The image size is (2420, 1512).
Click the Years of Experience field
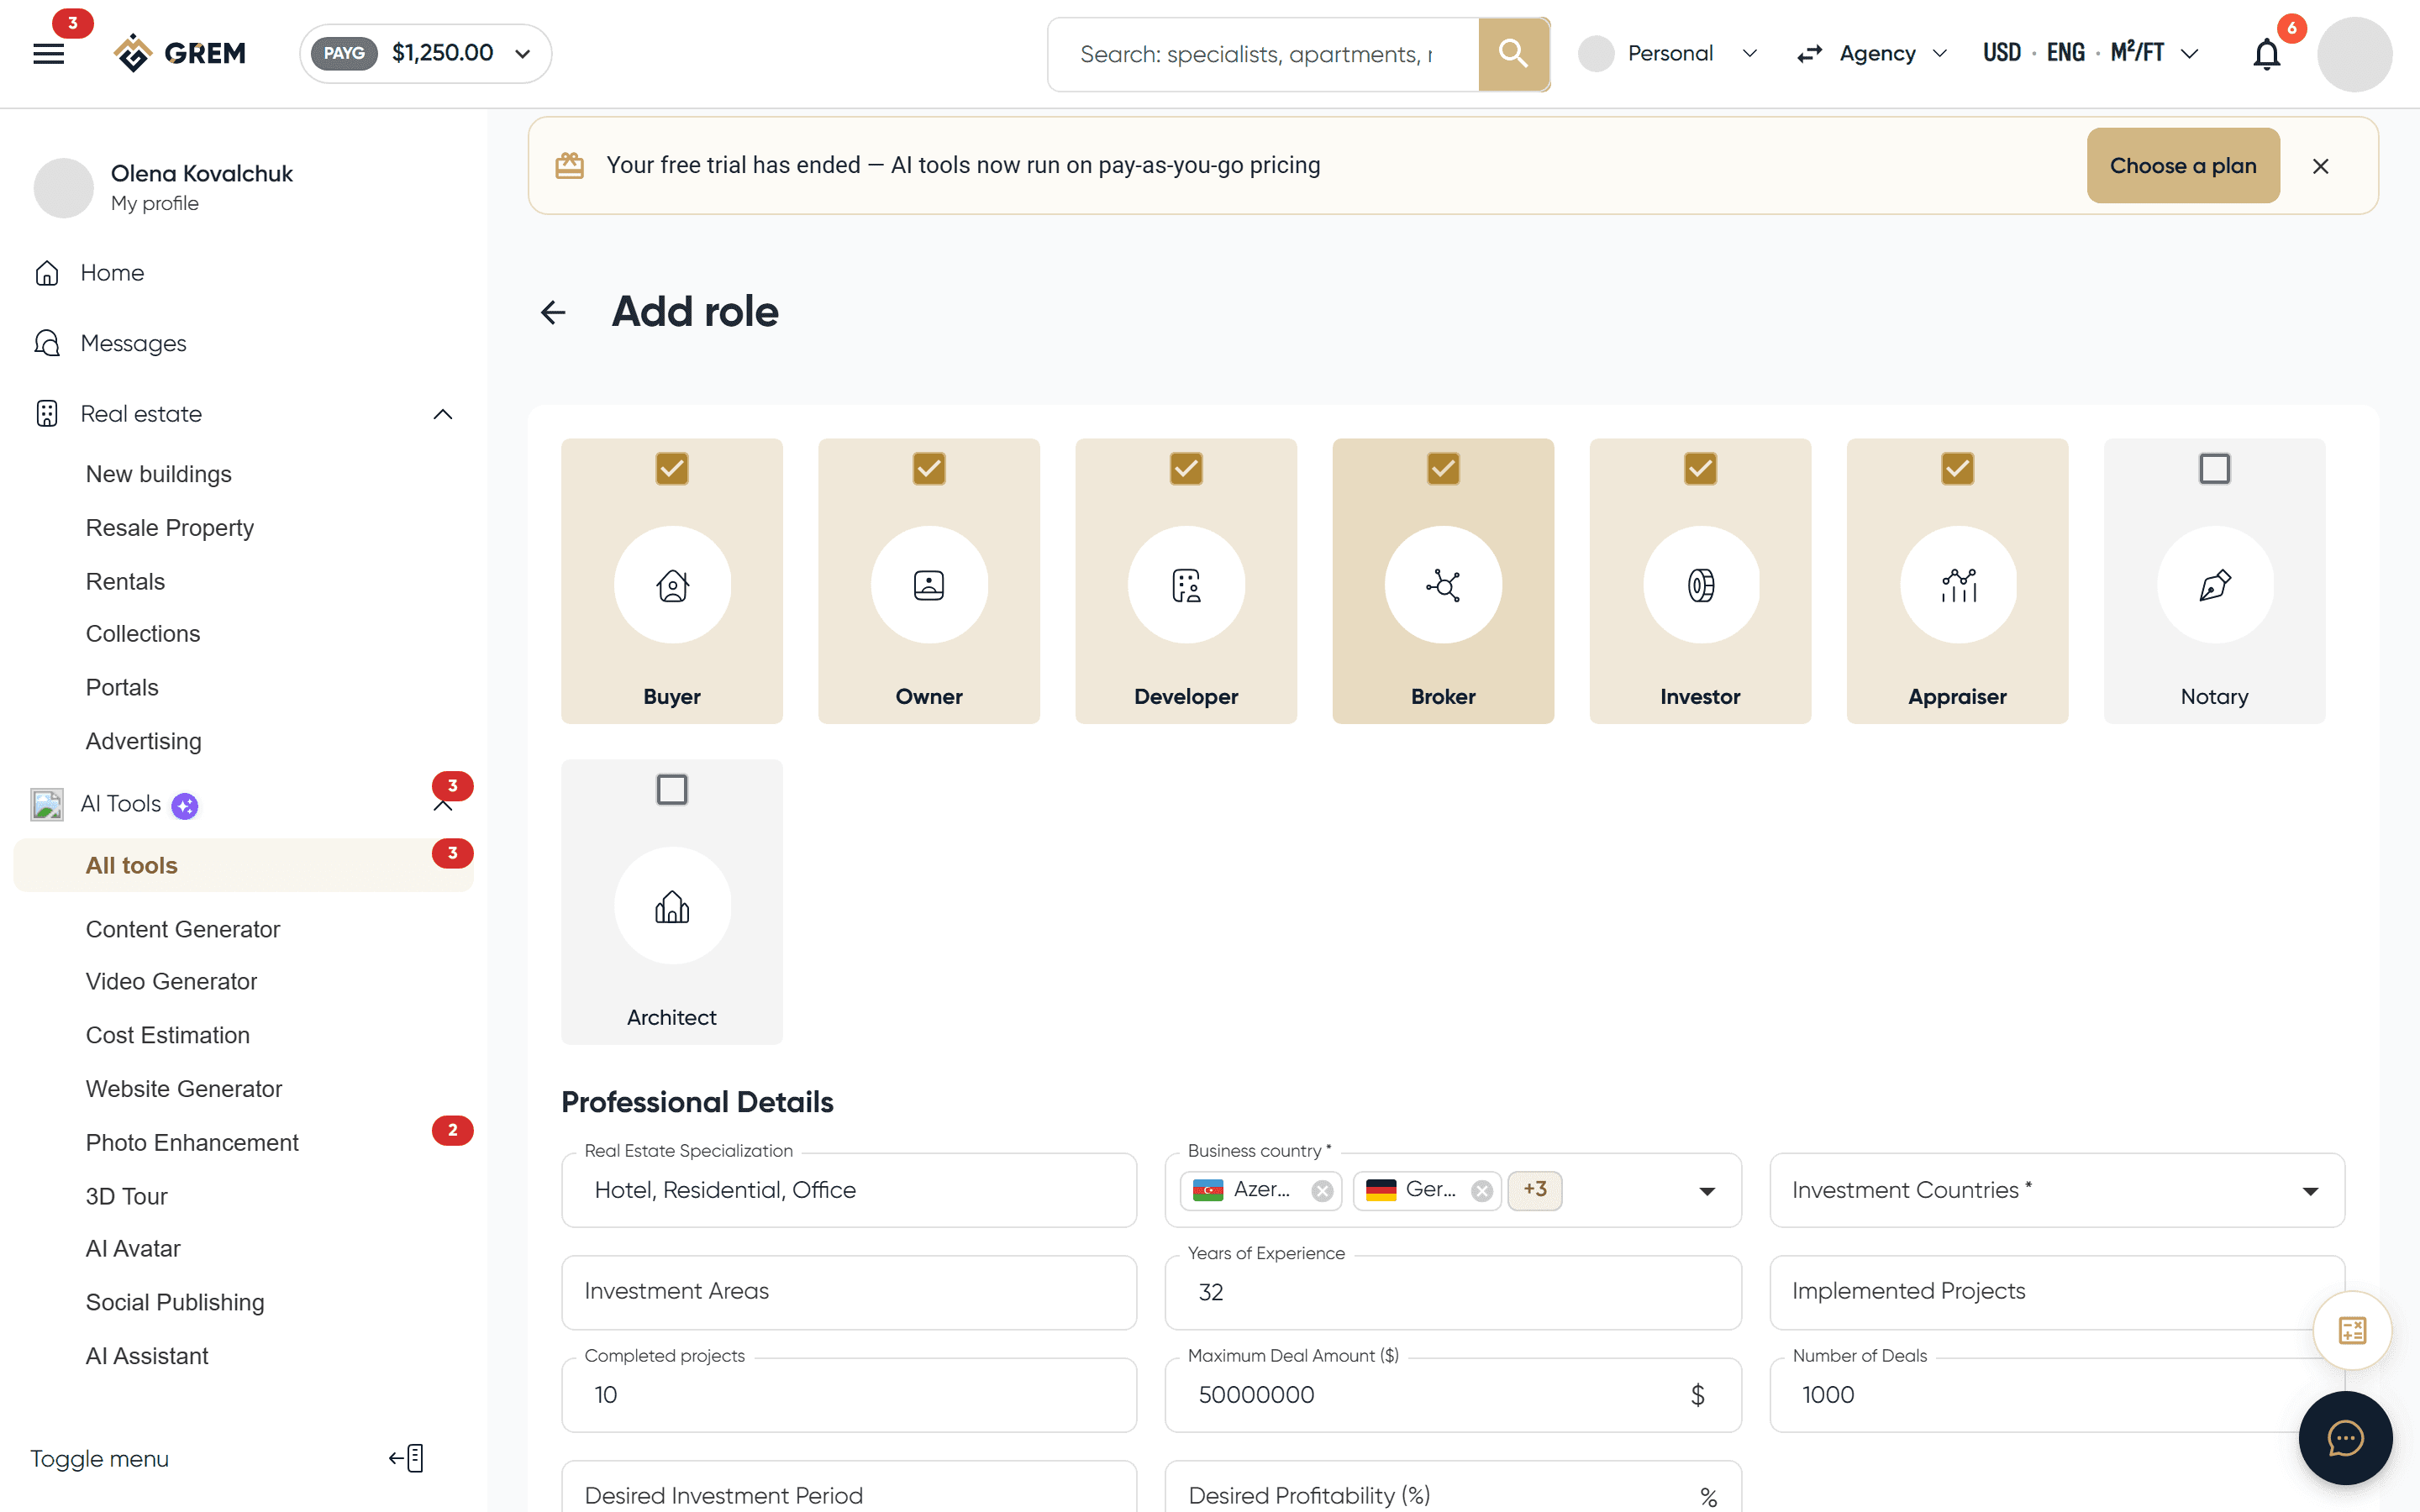click(1452, 1292)
